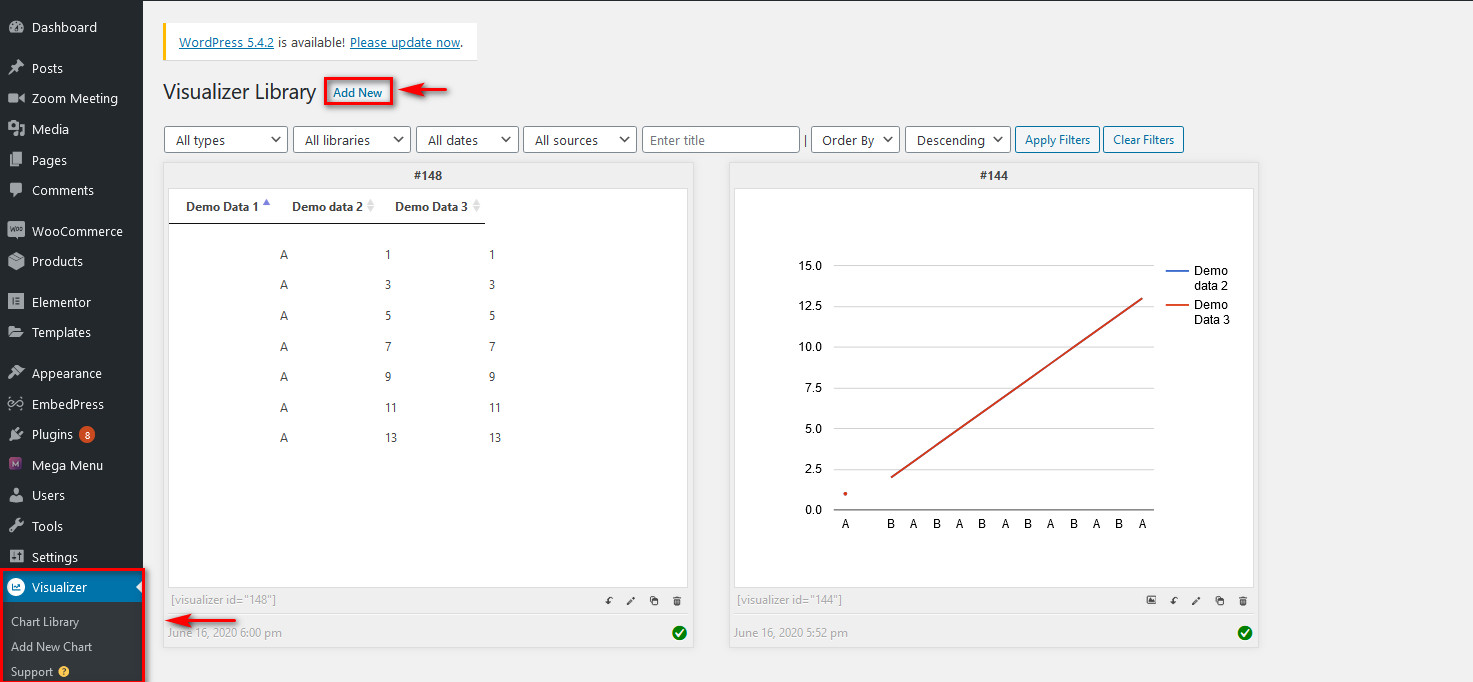The height and width of the screenshot is (682, 1473).
Task: Focus the Enter title search field
Action: (721, 140)
